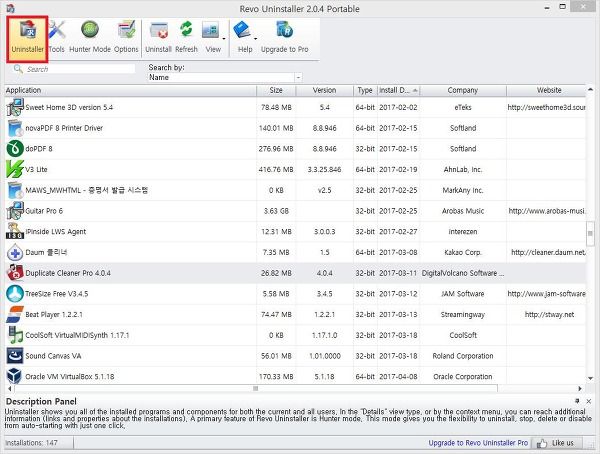The height and width of the screenshot is (454, 600).
Task: Select the Uninstaller toolbar button
Action: (27, 39)
